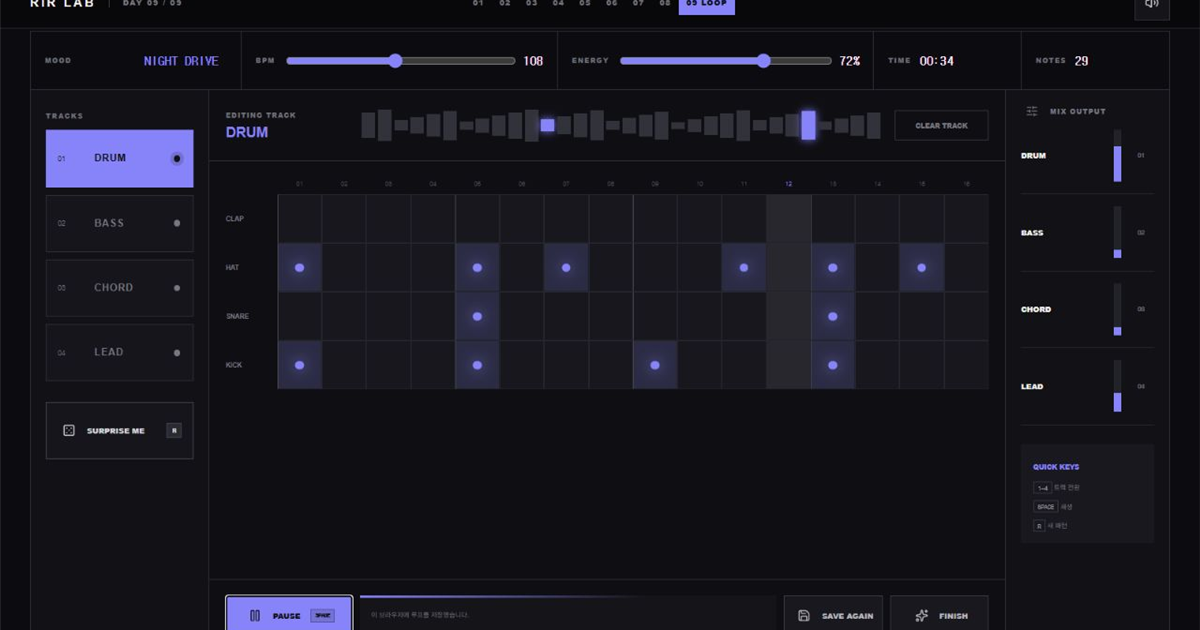Click the pause bars icon
The image size is (1200, 630).
point(255,615)
